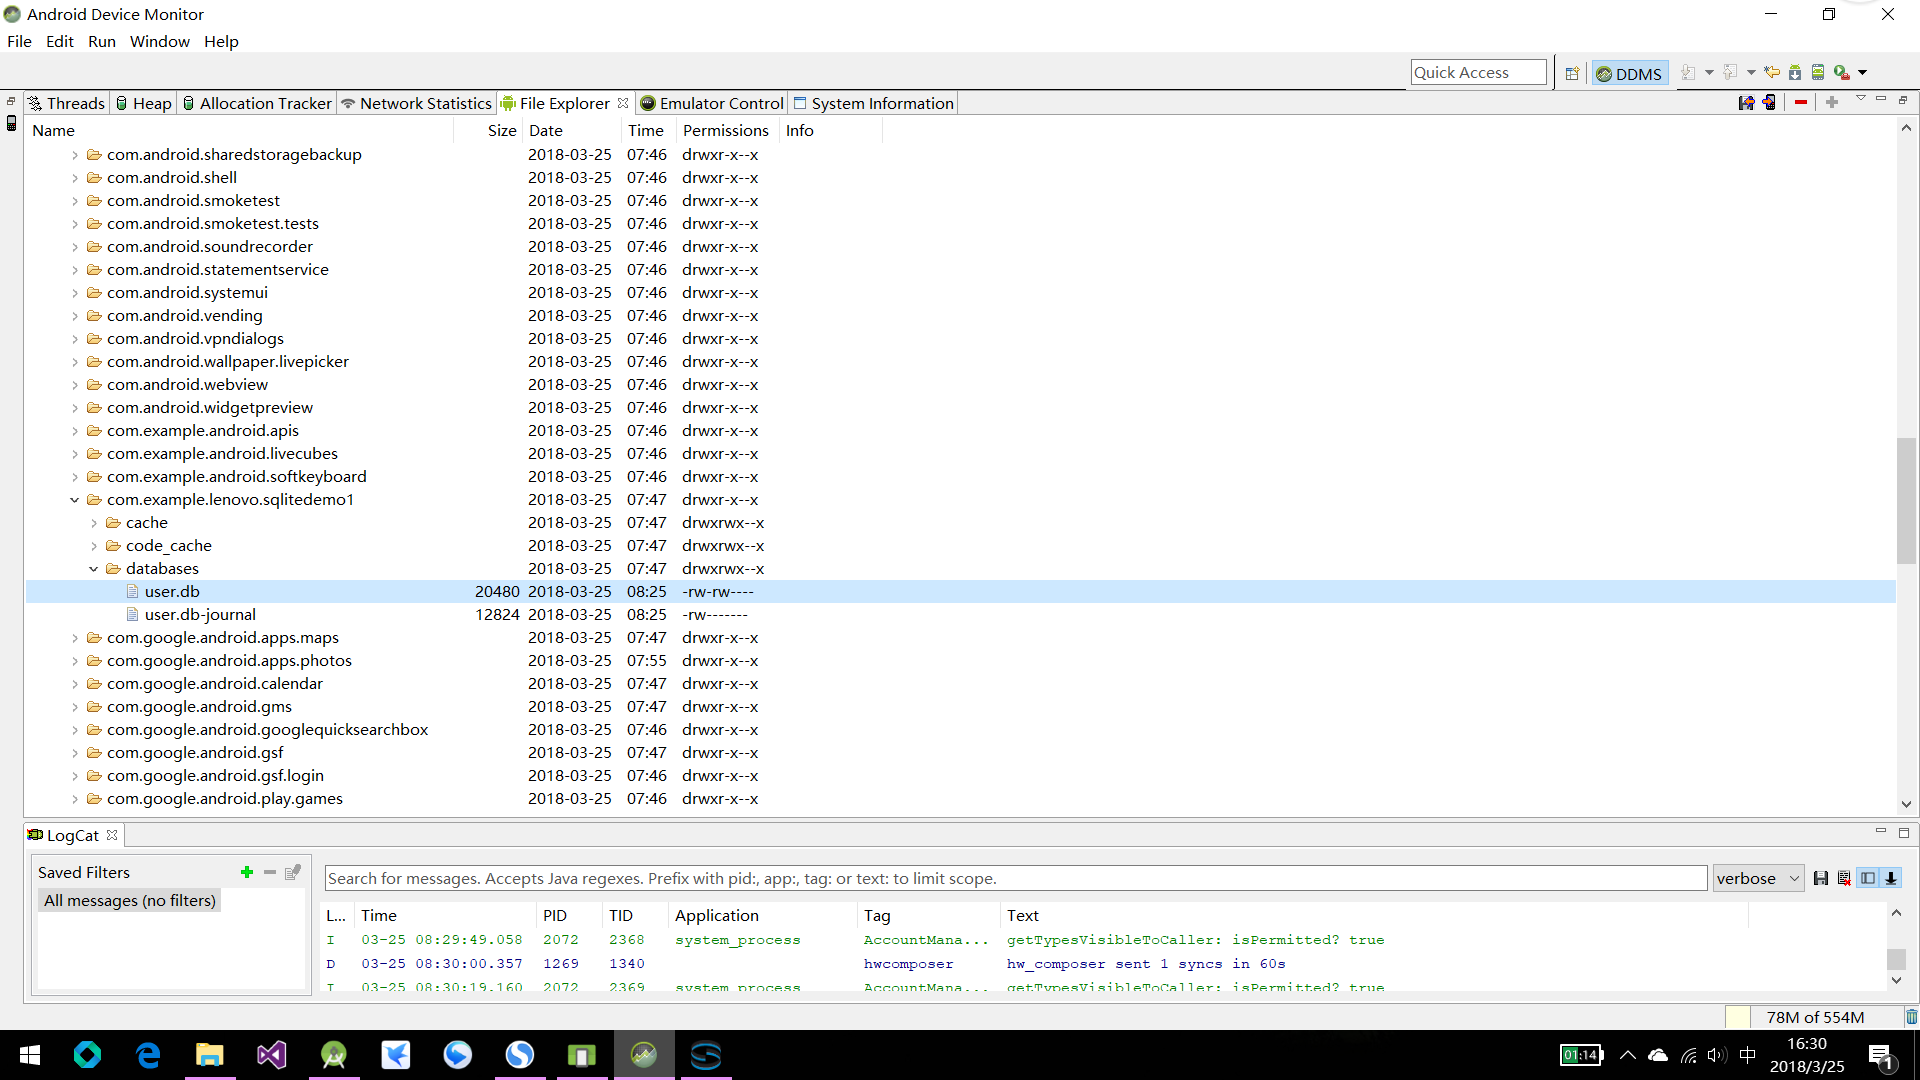The width and height of the screenshot is (1920, 1080).
Task: Open Microsoft Edge from the taskbar
Action: (x=148, y=1055)
